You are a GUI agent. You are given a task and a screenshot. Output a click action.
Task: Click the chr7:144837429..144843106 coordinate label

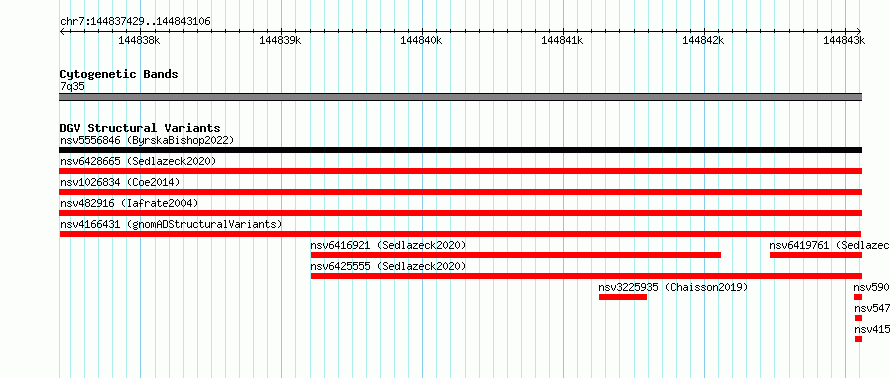coord(135,22)
